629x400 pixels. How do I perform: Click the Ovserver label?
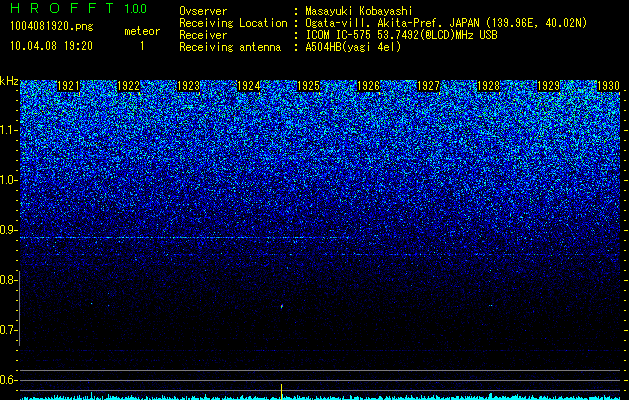(x=203, y=11)
